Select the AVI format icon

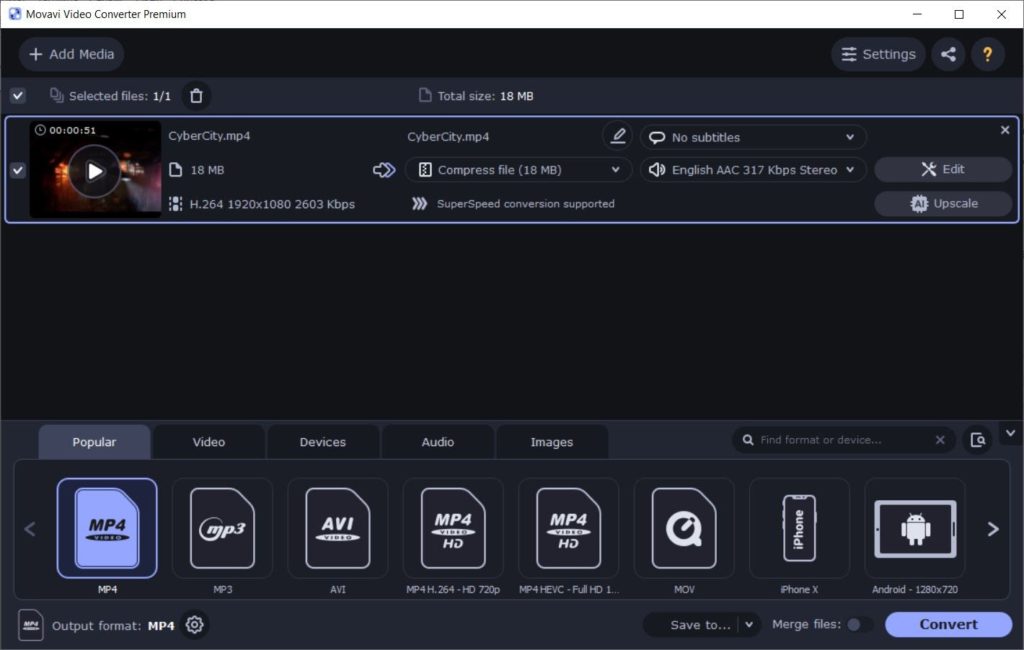coord(338,528)
